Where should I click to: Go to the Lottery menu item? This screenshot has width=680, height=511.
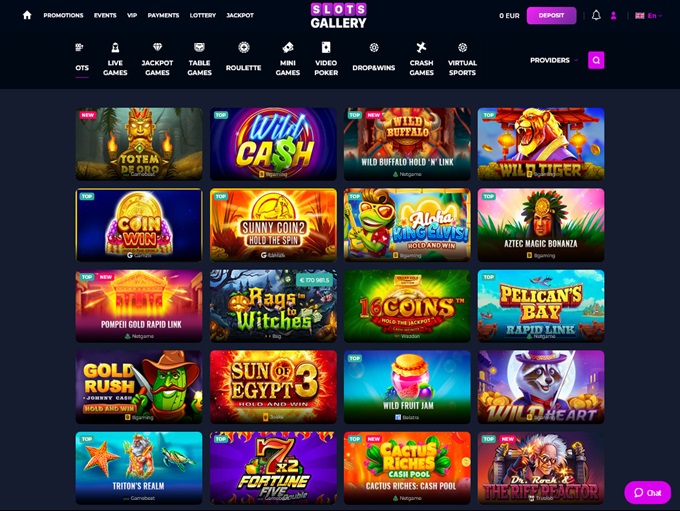coord(203,15)
